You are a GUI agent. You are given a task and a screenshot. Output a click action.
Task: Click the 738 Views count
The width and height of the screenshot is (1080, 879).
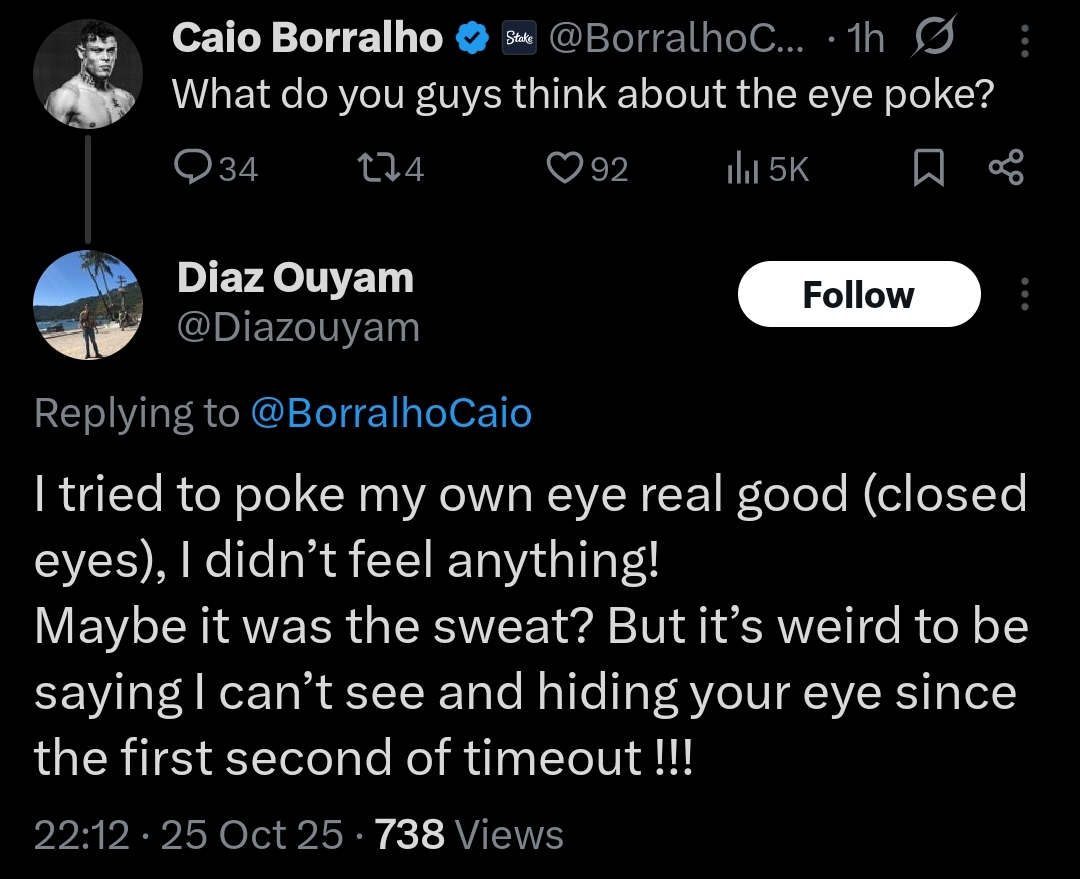(x=468, y=833)
